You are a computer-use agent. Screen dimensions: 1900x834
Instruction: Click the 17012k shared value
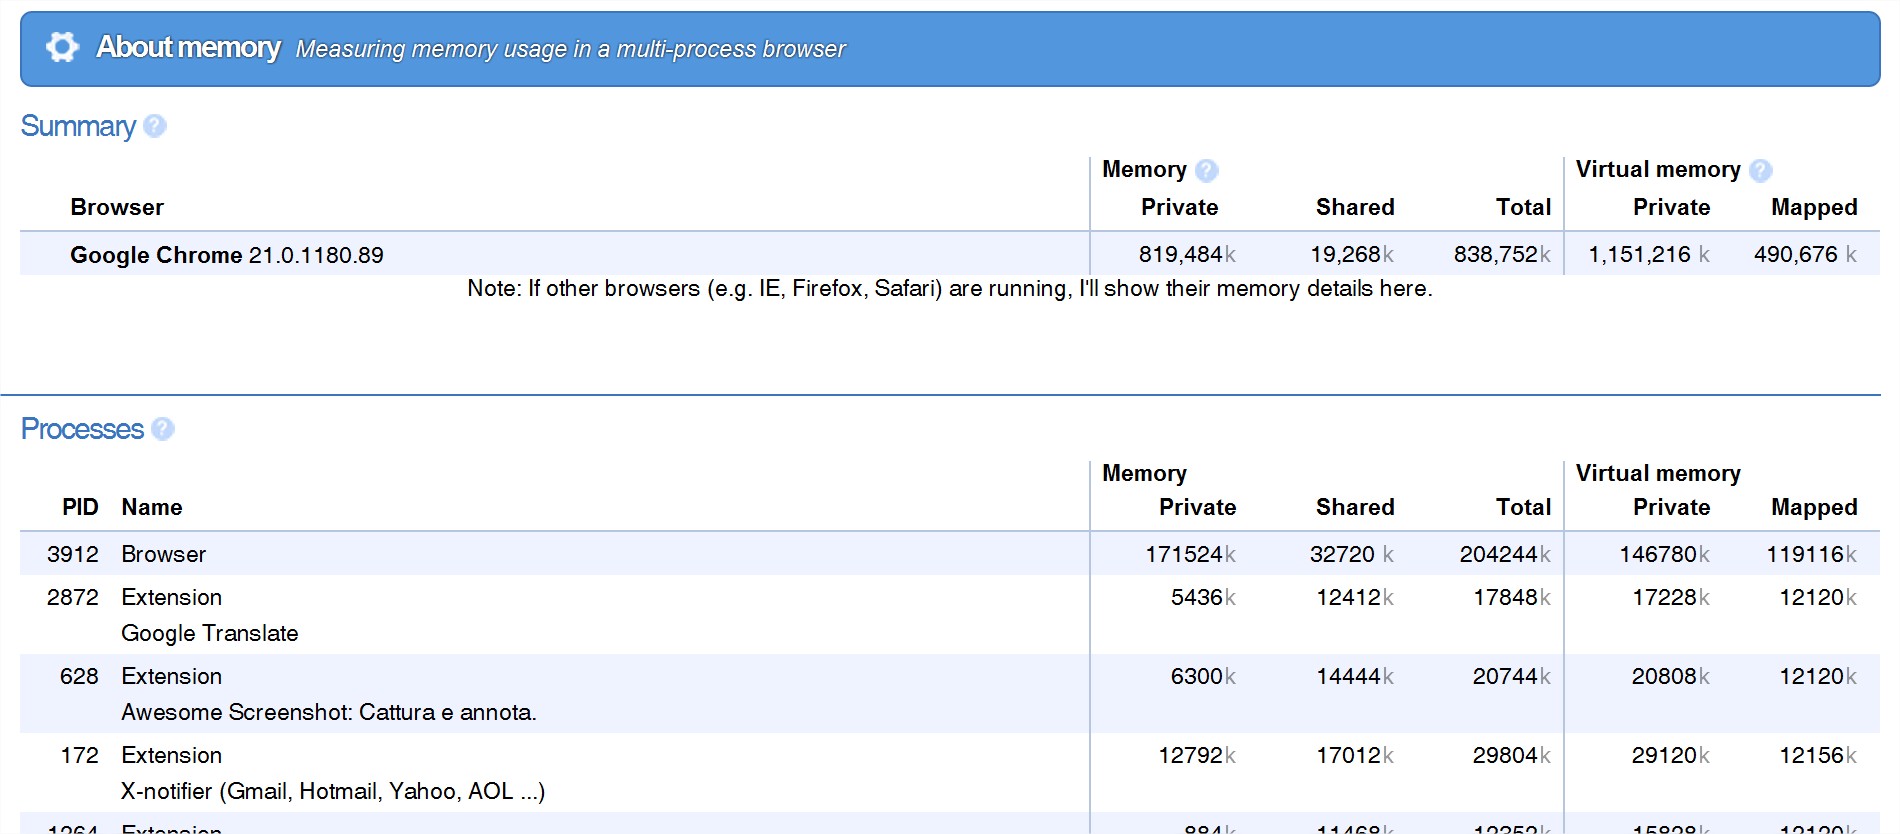[x=1355, y=755]
